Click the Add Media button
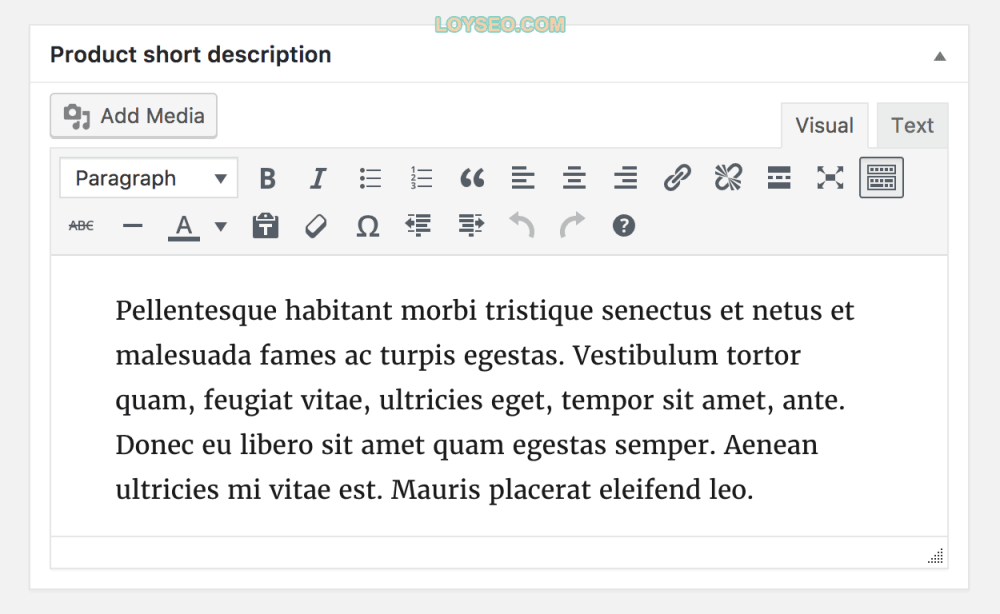Image resolution: width=1000 pixels, height=614 pixels. [x=134, y=116]
